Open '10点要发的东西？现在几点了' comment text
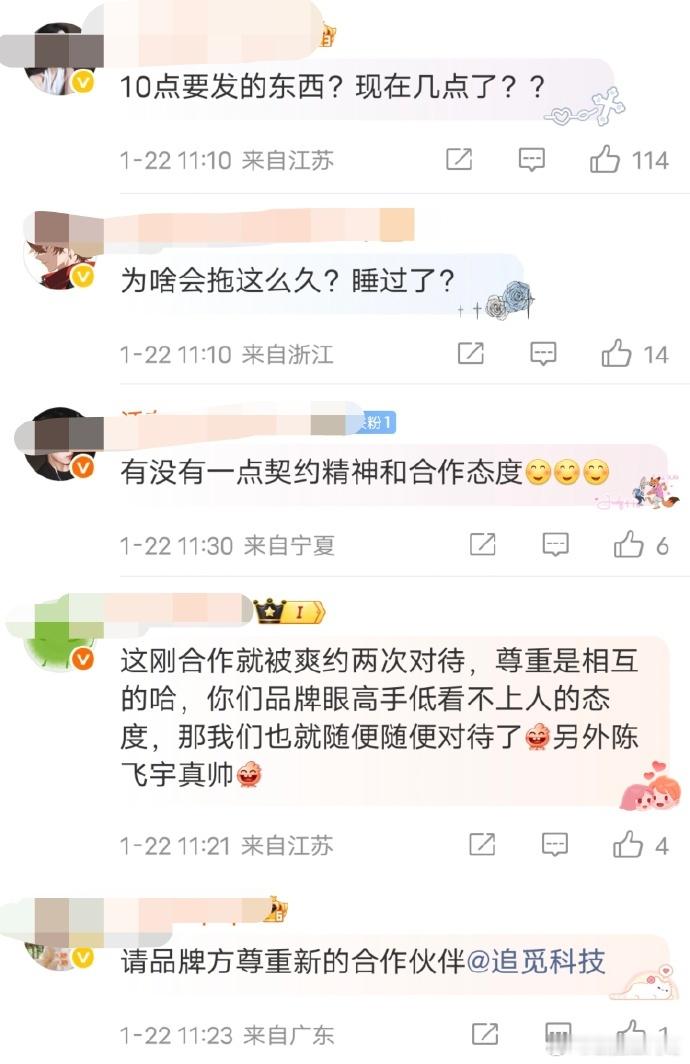The width and height of the screenshot is (690, 1064). point(332,87)
